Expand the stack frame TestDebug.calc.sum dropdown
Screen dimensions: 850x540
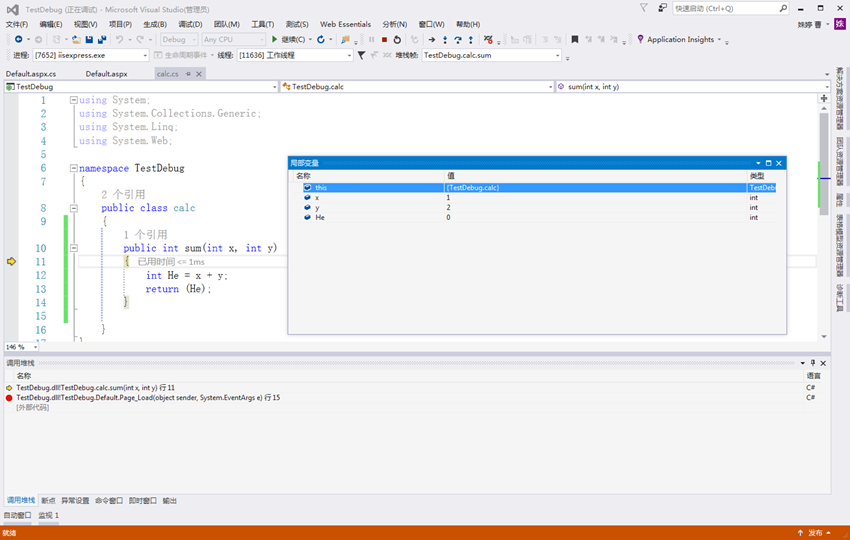pos(556,56)
